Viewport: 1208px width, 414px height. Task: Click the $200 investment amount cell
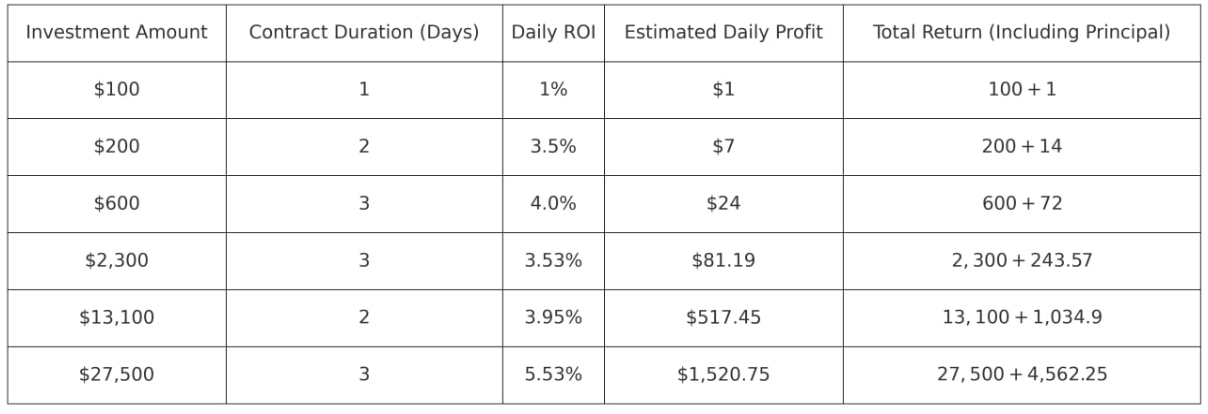coord(117,146)
